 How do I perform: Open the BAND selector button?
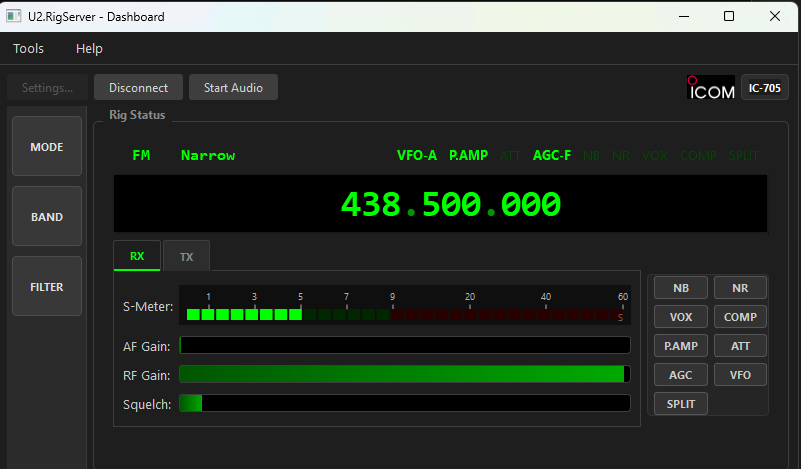pyautogui.click(x=47, y=217)
